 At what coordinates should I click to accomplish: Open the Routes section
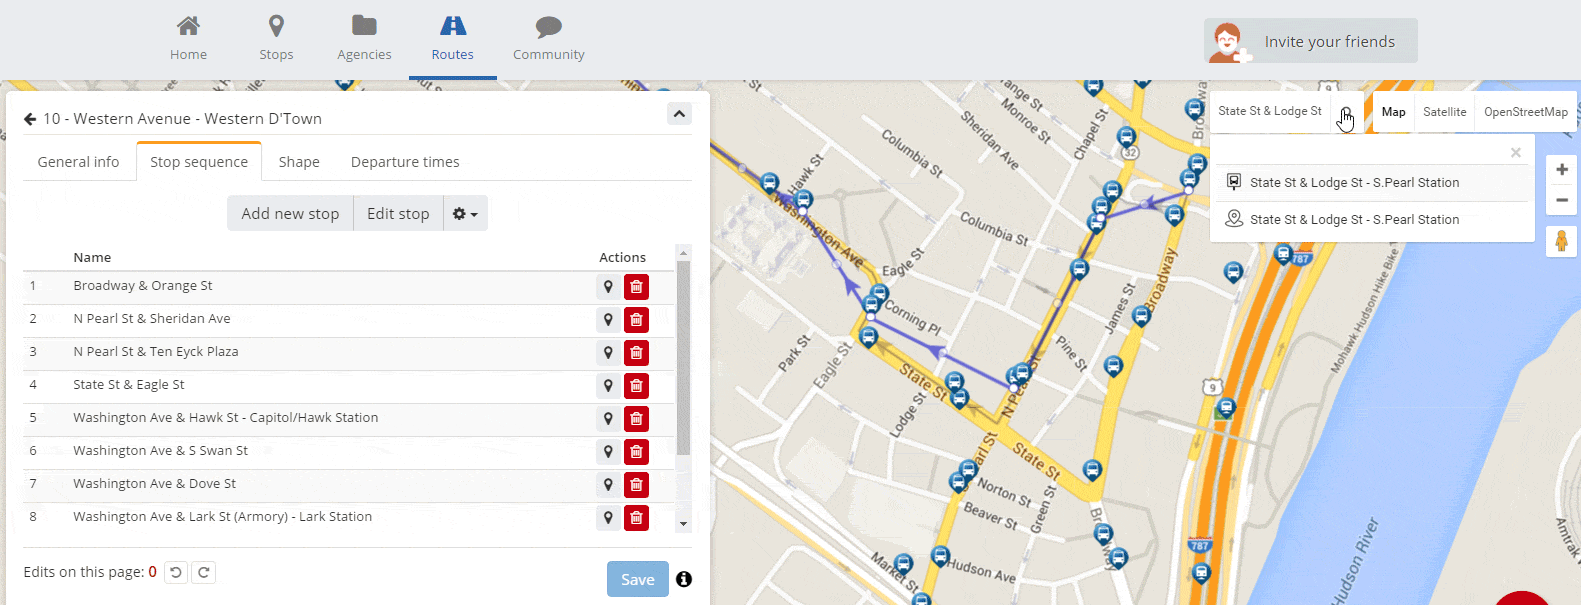pos(453,39)
